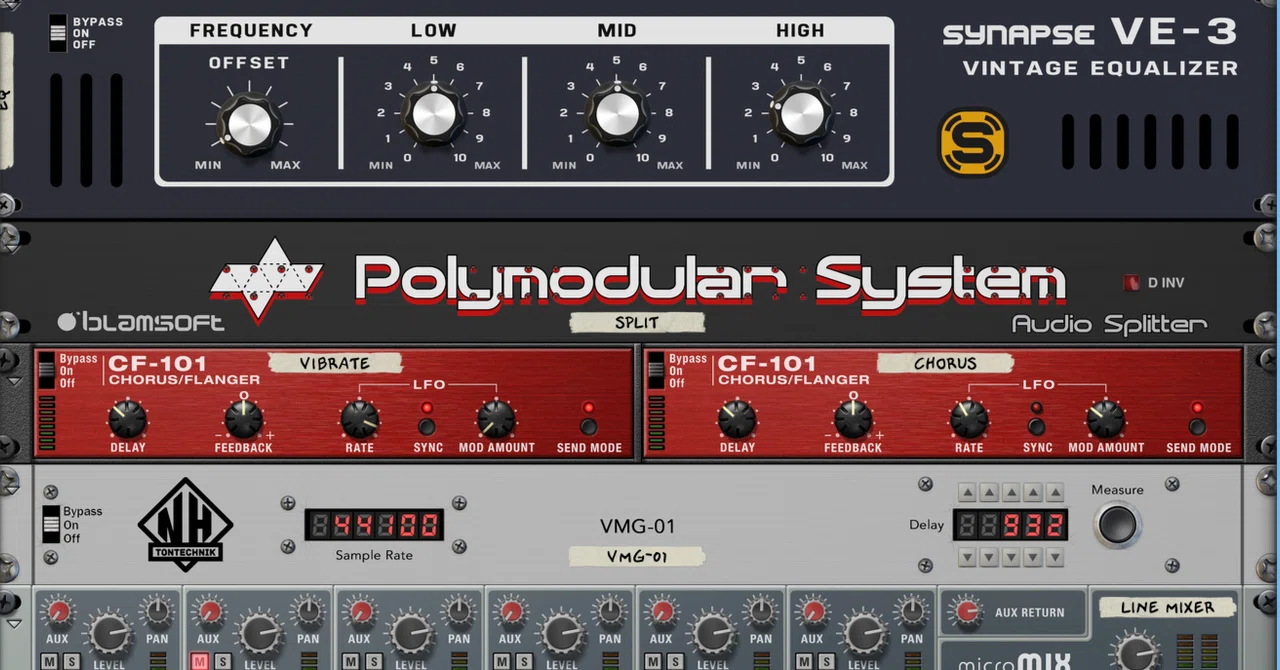Click the middle down arrow below Delay display
This screenshot has width=1280, height=670.
[1011, 556]
